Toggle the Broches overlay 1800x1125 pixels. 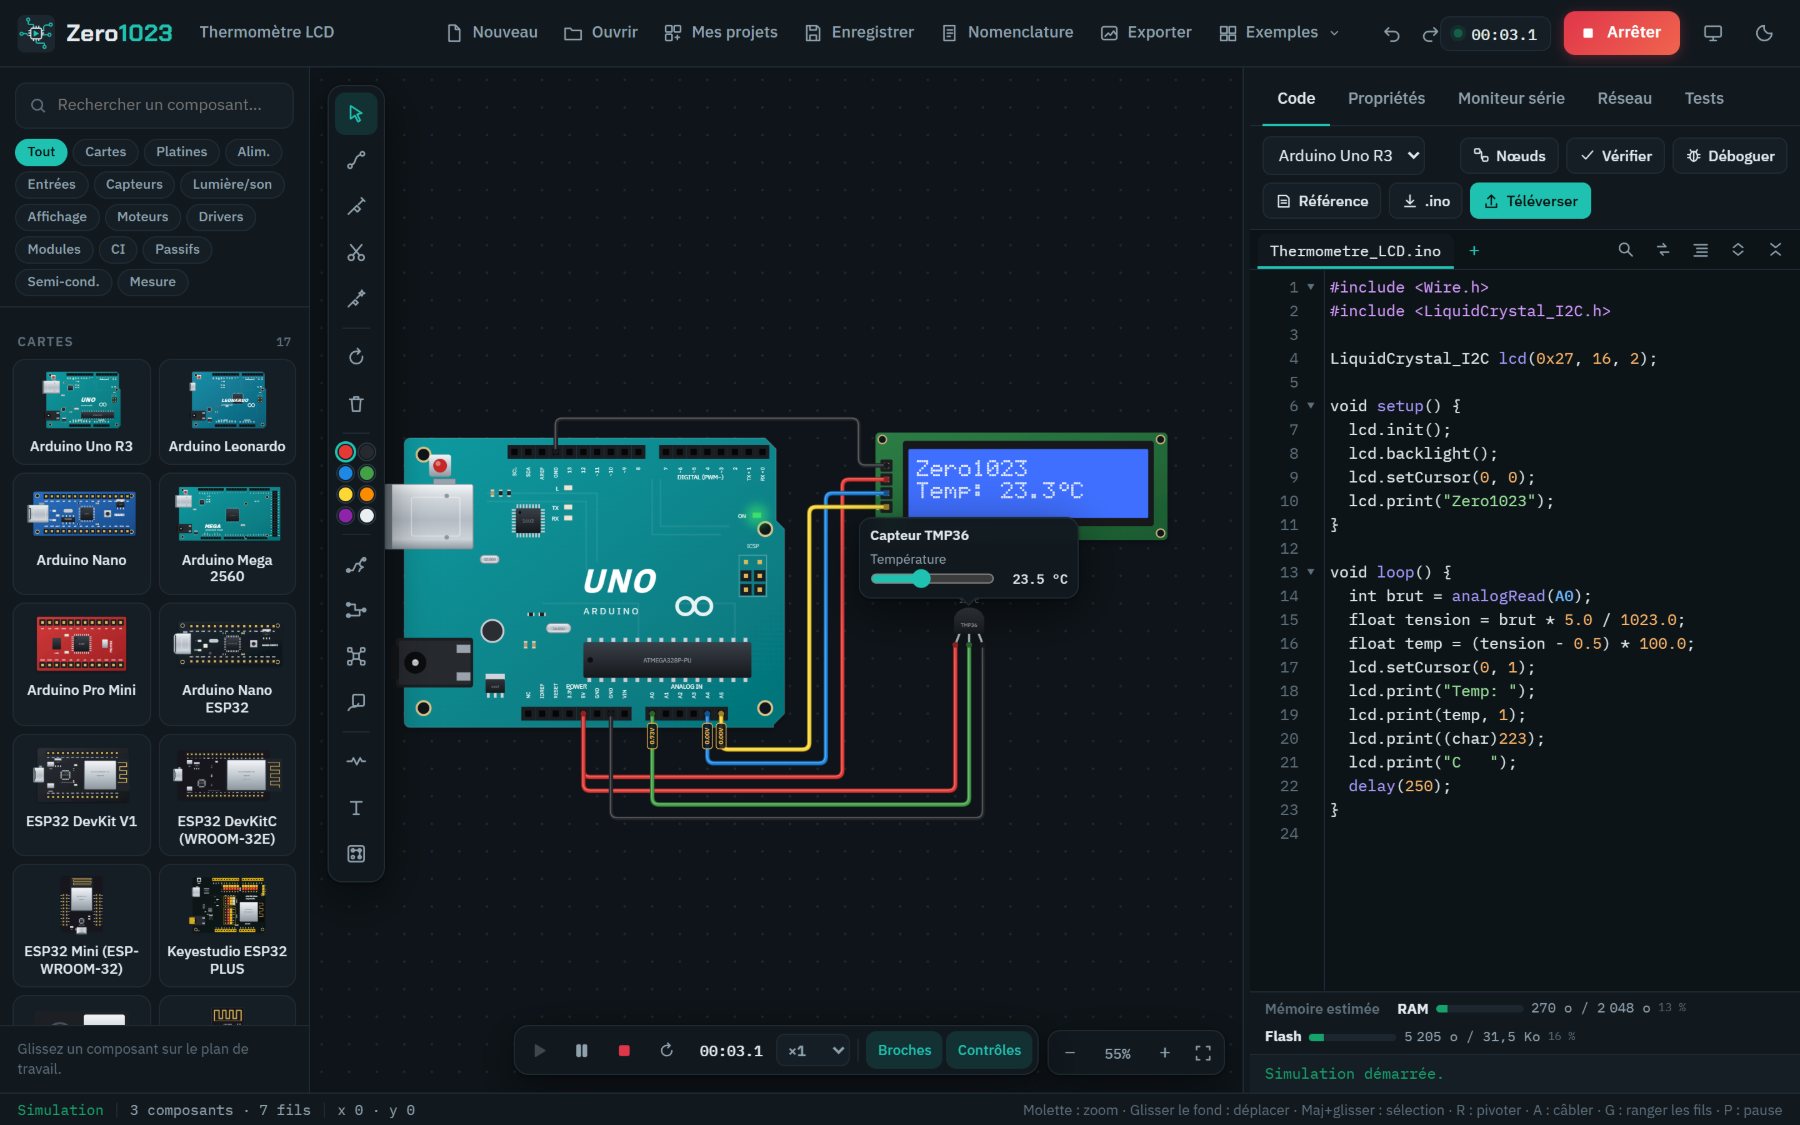904,1050
